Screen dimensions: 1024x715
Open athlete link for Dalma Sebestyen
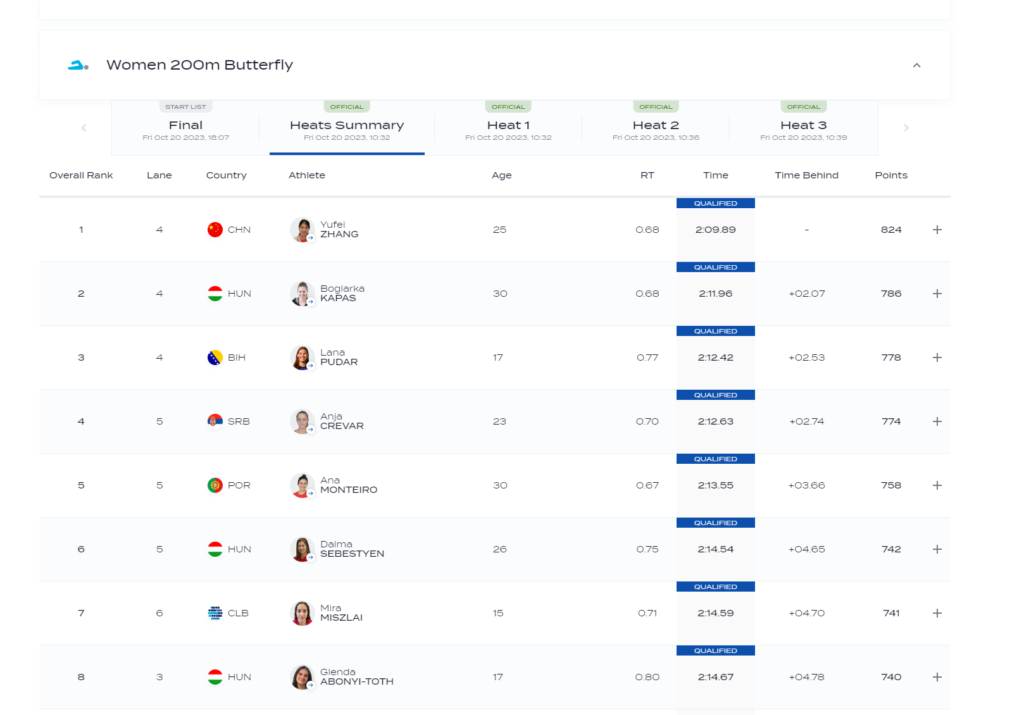(x=351, y=549)
